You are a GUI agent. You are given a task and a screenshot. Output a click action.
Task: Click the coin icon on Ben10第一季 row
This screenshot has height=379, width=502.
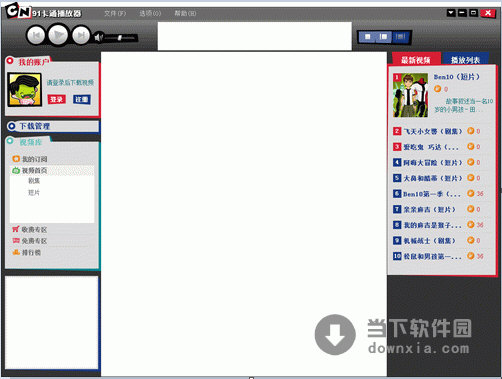tap(470, 193)
